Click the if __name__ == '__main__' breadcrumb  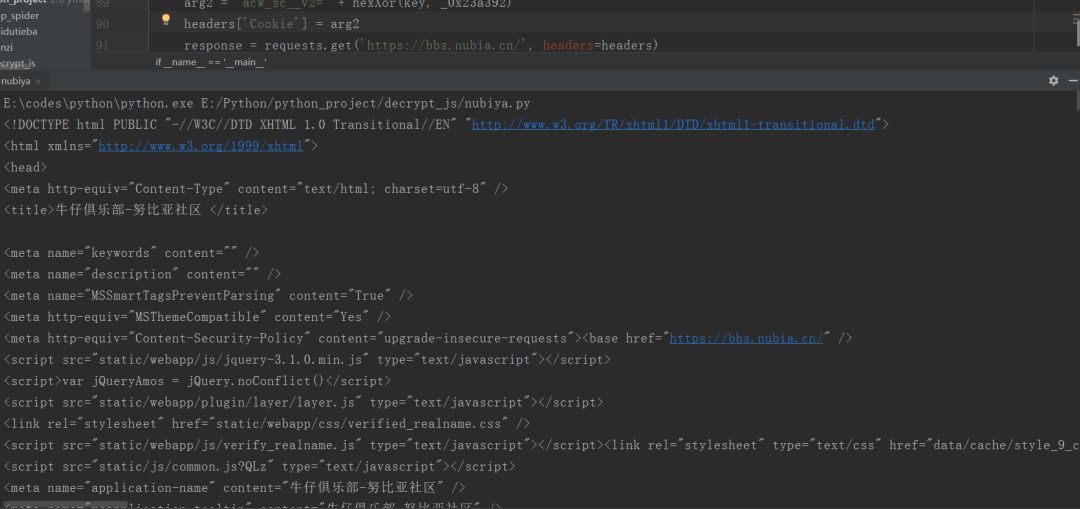point(211,63)
